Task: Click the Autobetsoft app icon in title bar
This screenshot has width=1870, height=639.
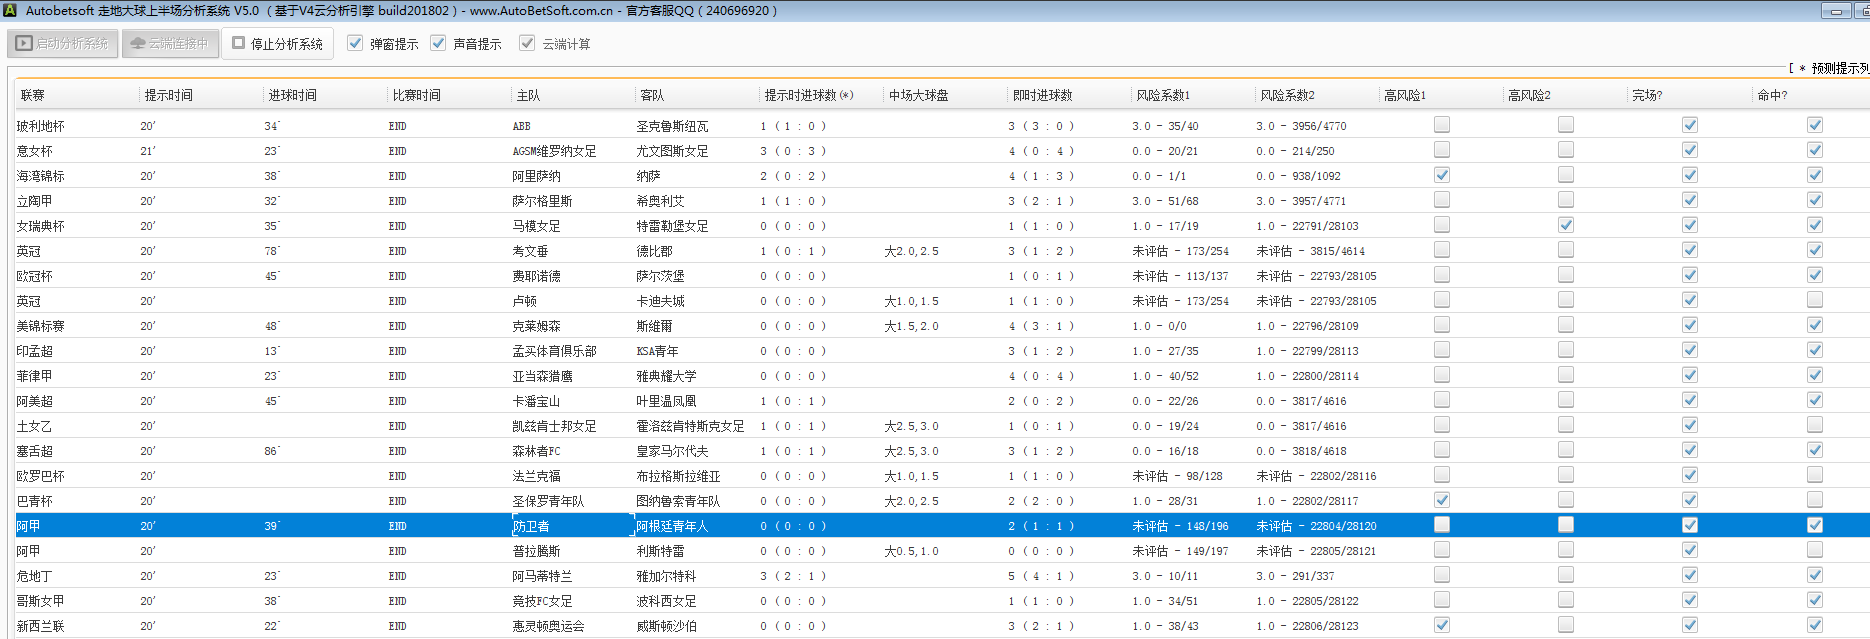Action: pyautogui.click(x=10, y=10)
